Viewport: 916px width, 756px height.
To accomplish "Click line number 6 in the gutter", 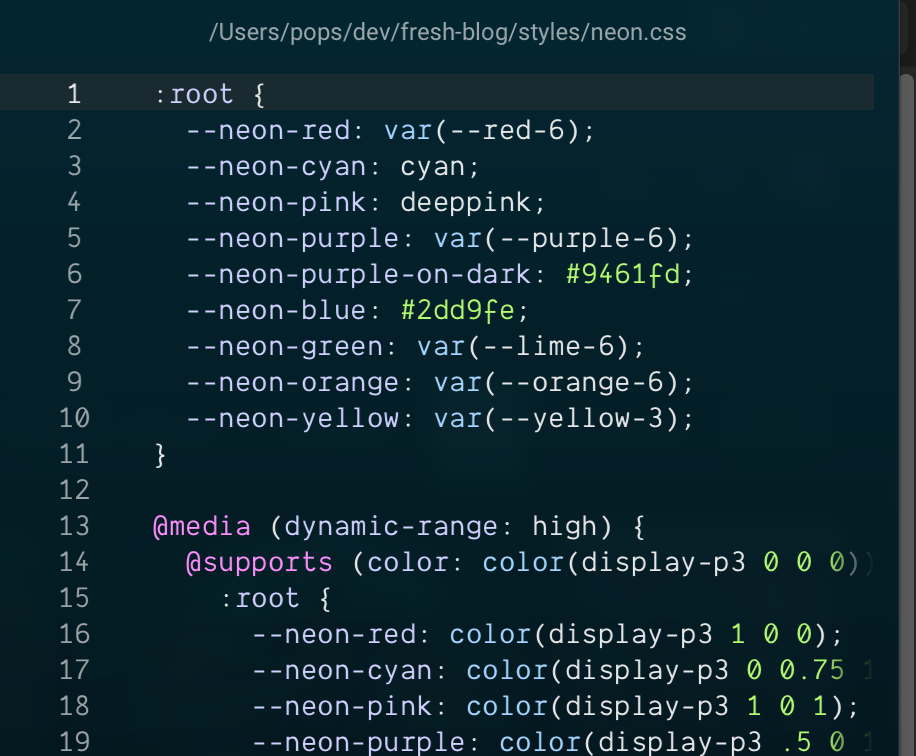I will click(x=74, y=274).
